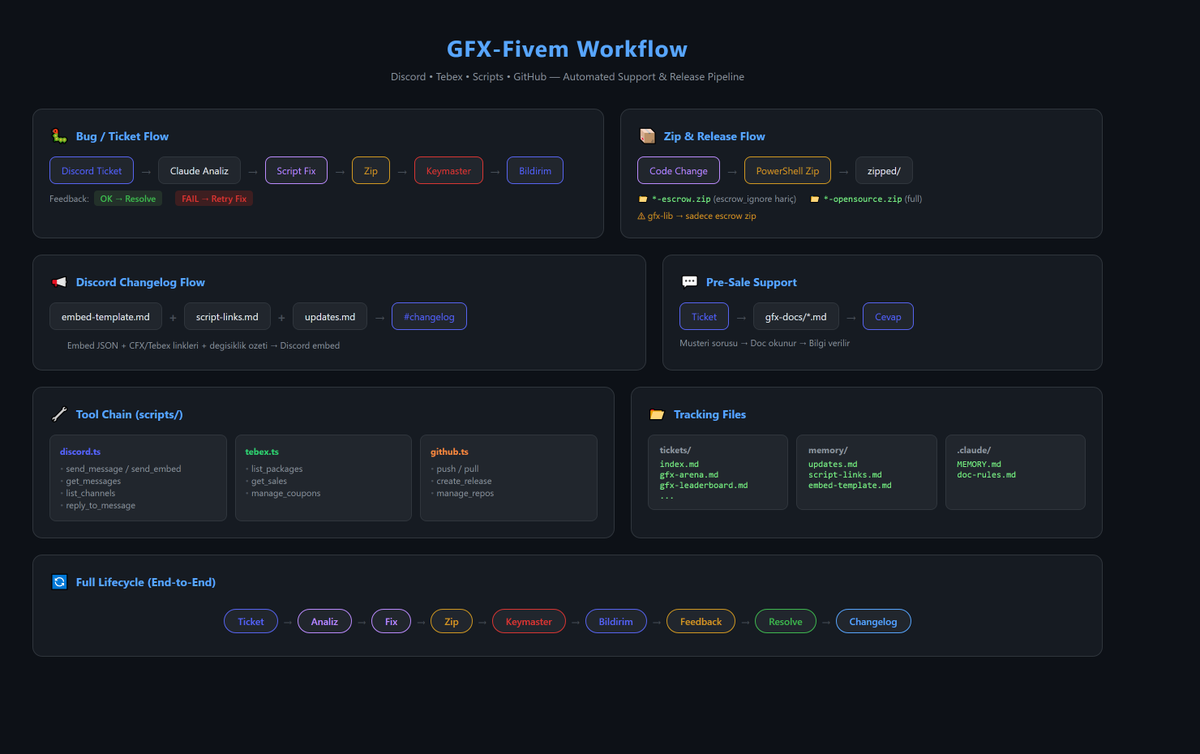
Task: Click the folder icon beside Tracking Files
Action: [x=656, y=414]
